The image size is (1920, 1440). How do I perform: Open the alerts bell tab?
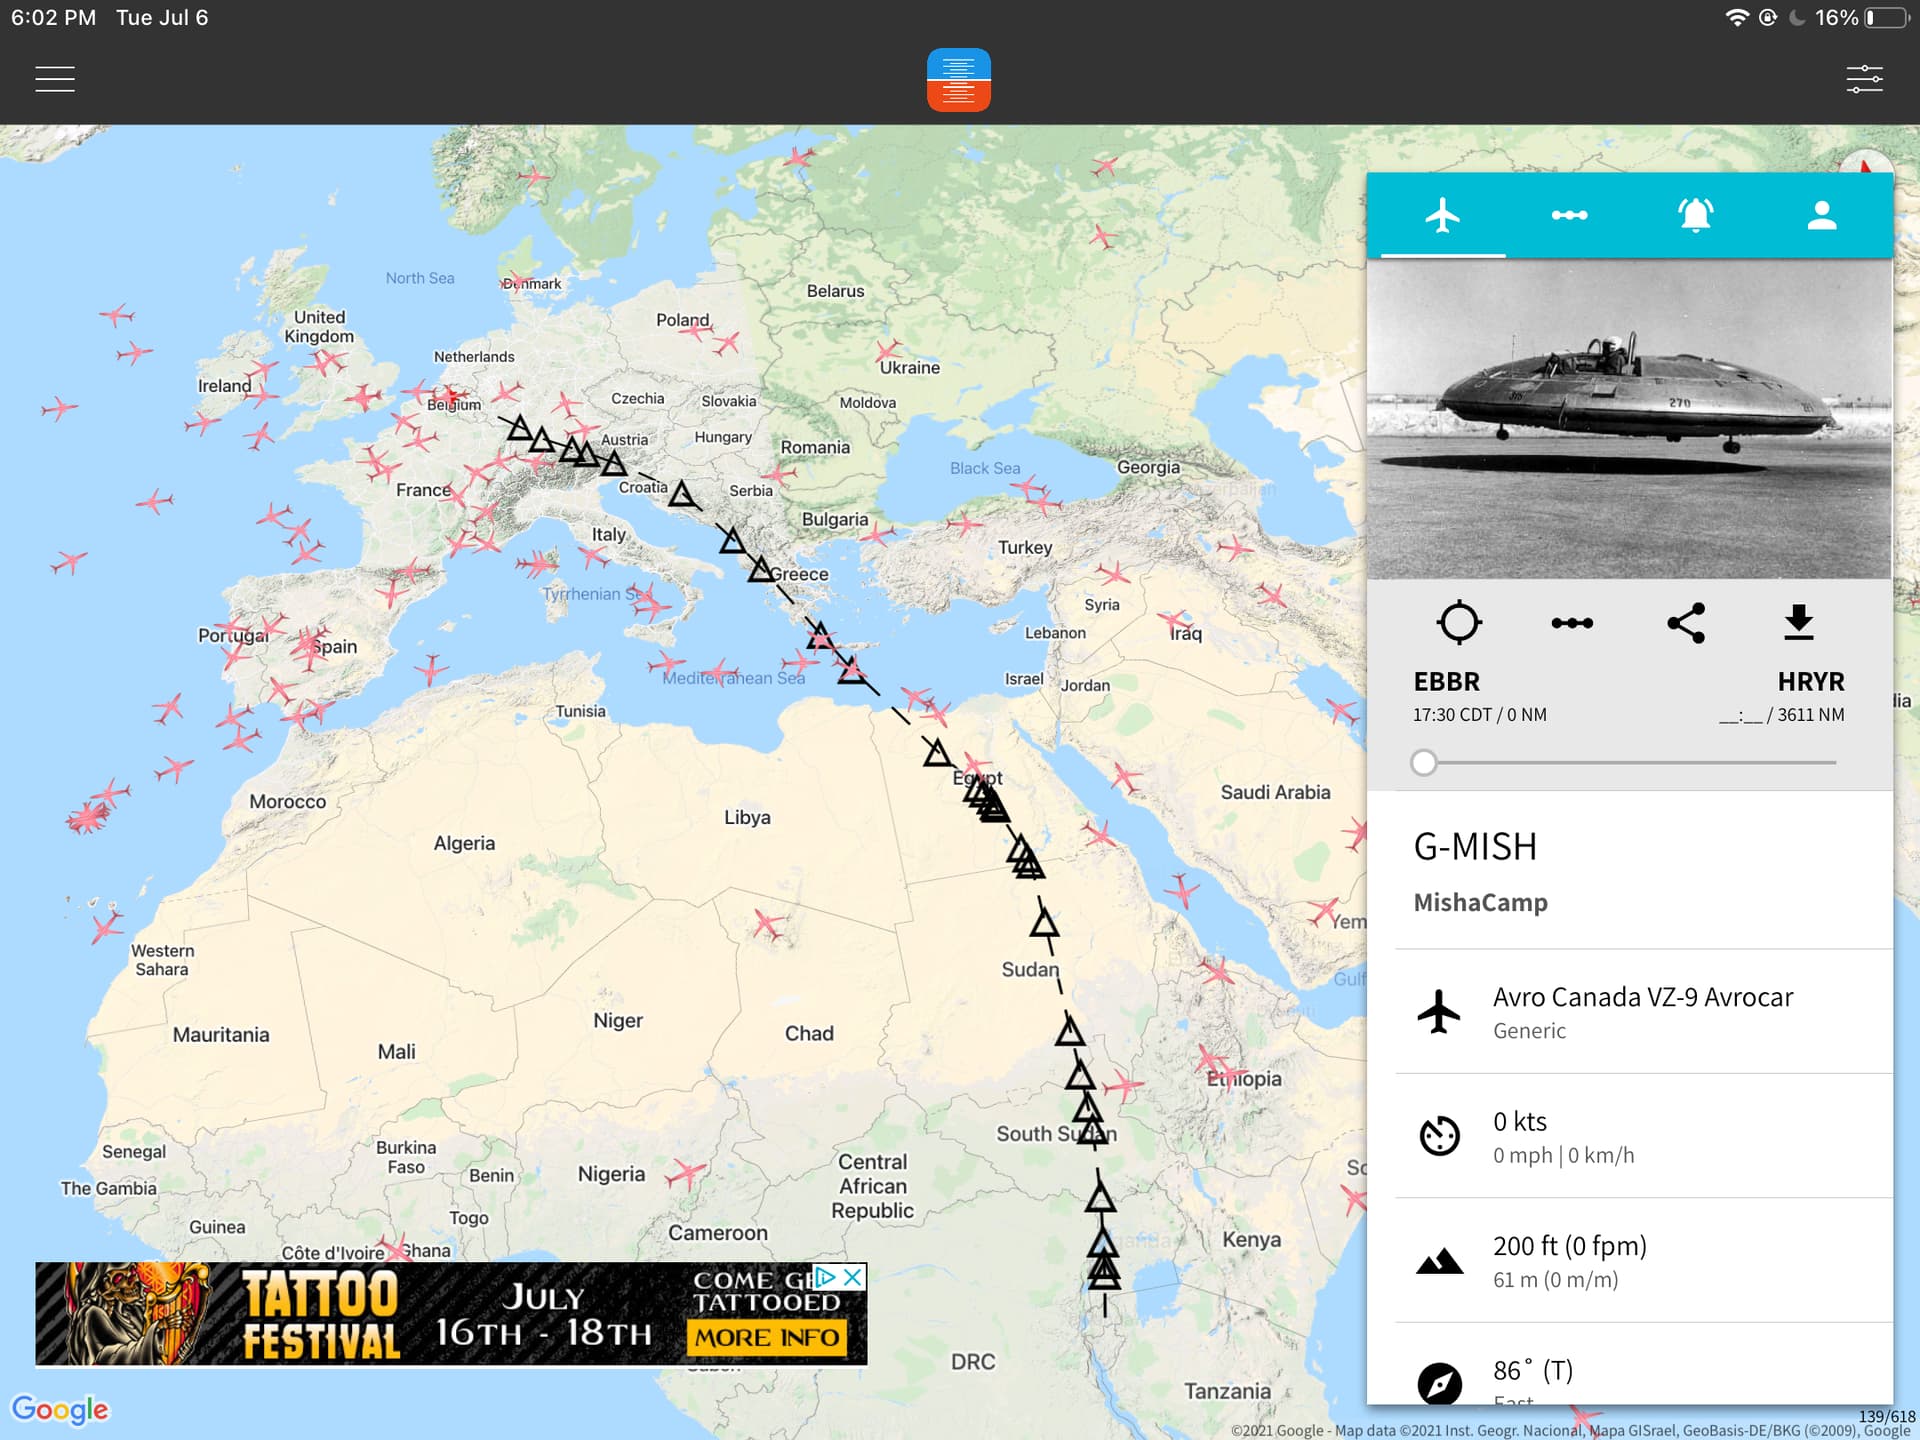[1696, 215]
